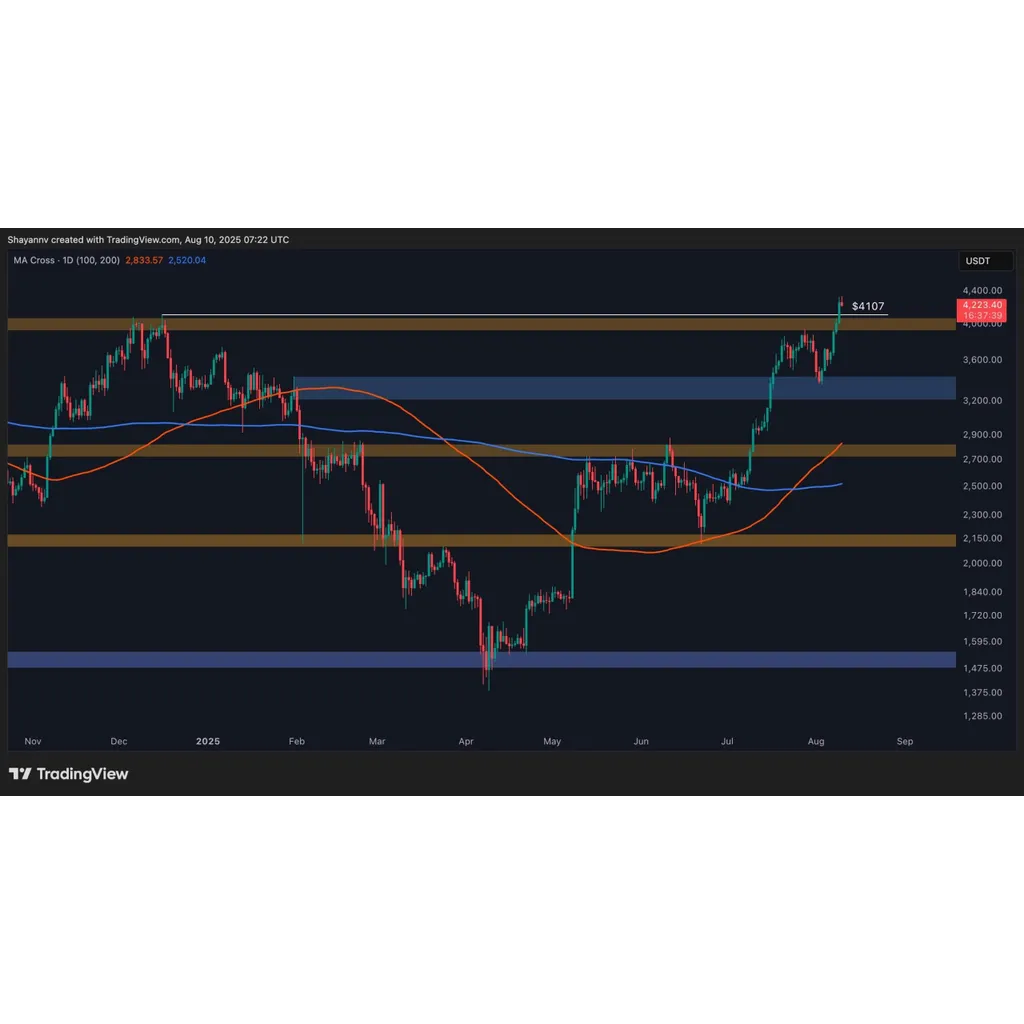The image size is (1024, 1024).
Task: Click the TradingView wordmark text
Action: tap(82, 774)
